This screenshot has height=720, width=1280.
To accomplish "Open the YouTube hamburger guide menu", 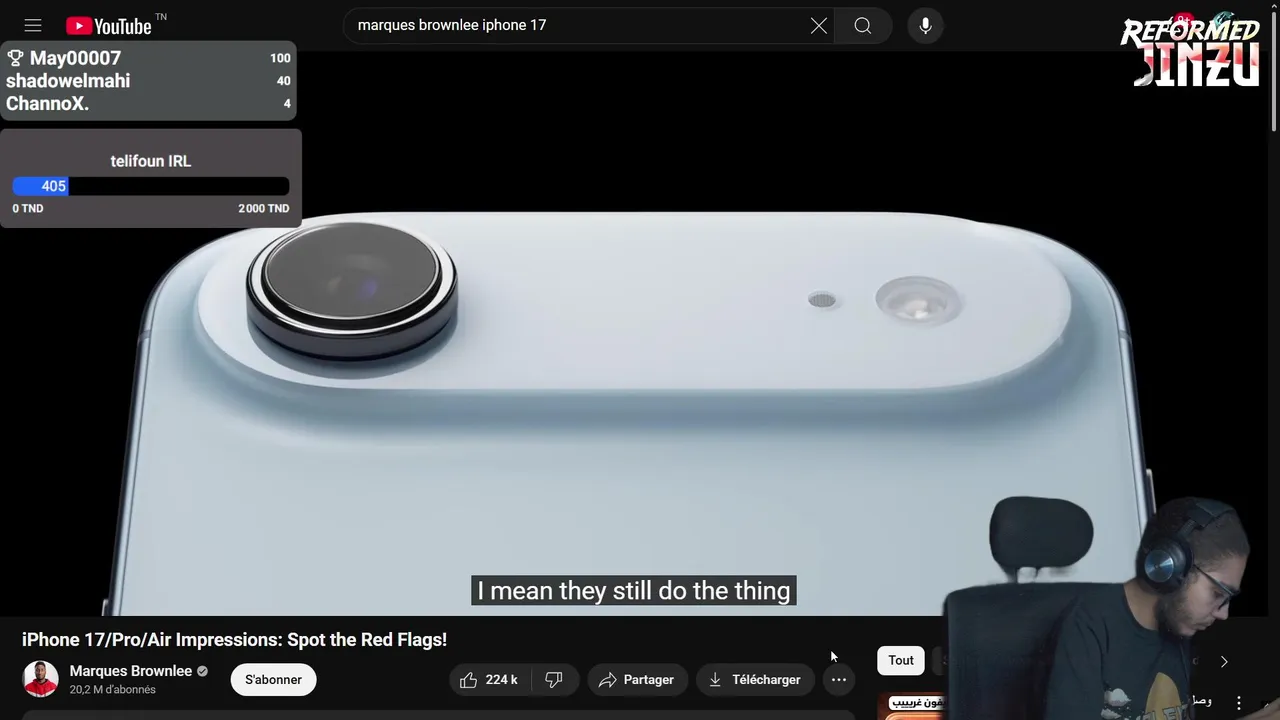I will pos(33,26).
